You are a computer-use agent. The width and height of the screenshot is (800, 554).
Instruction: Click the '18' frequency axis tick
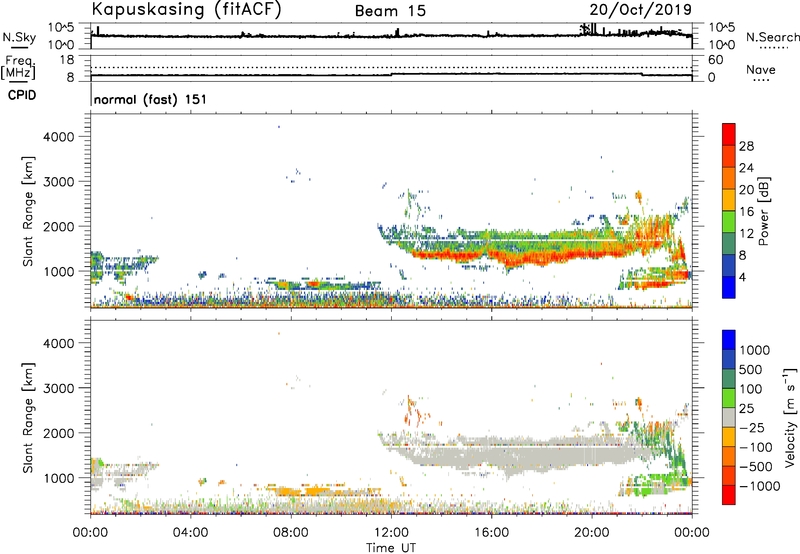coord(67,60)
